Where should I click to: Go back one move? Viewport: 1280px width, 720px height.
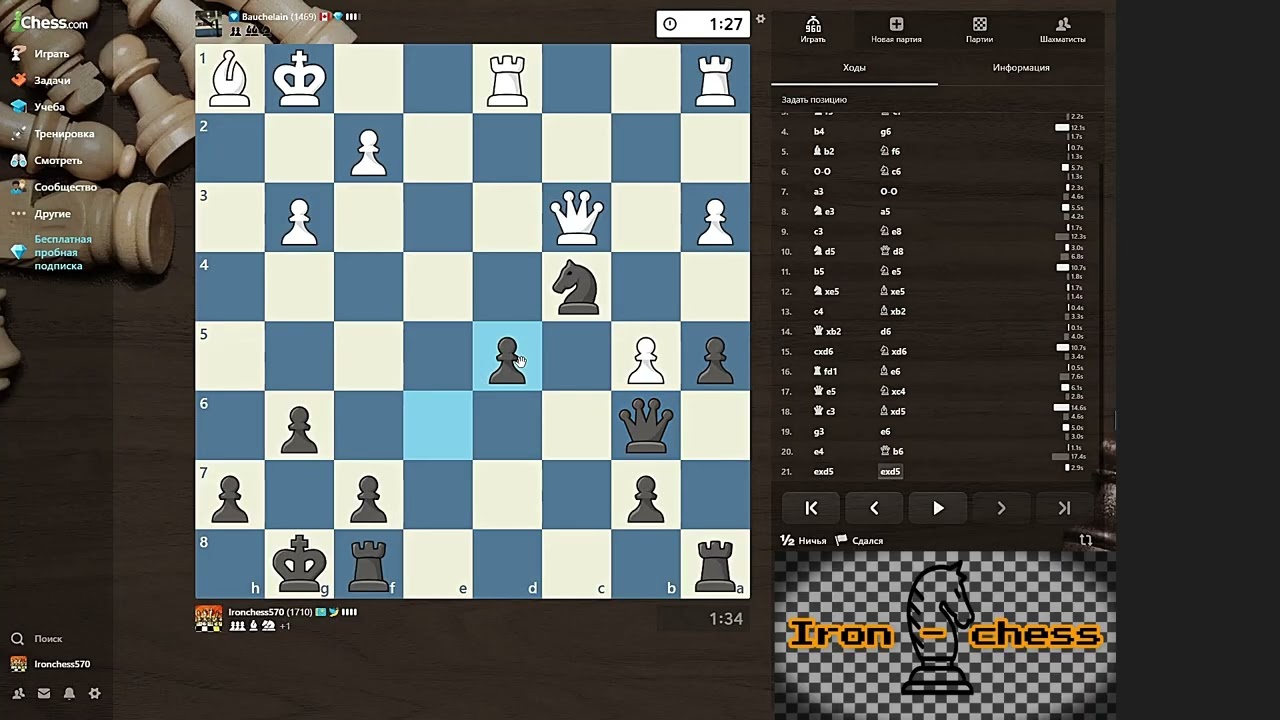point(874,508)
